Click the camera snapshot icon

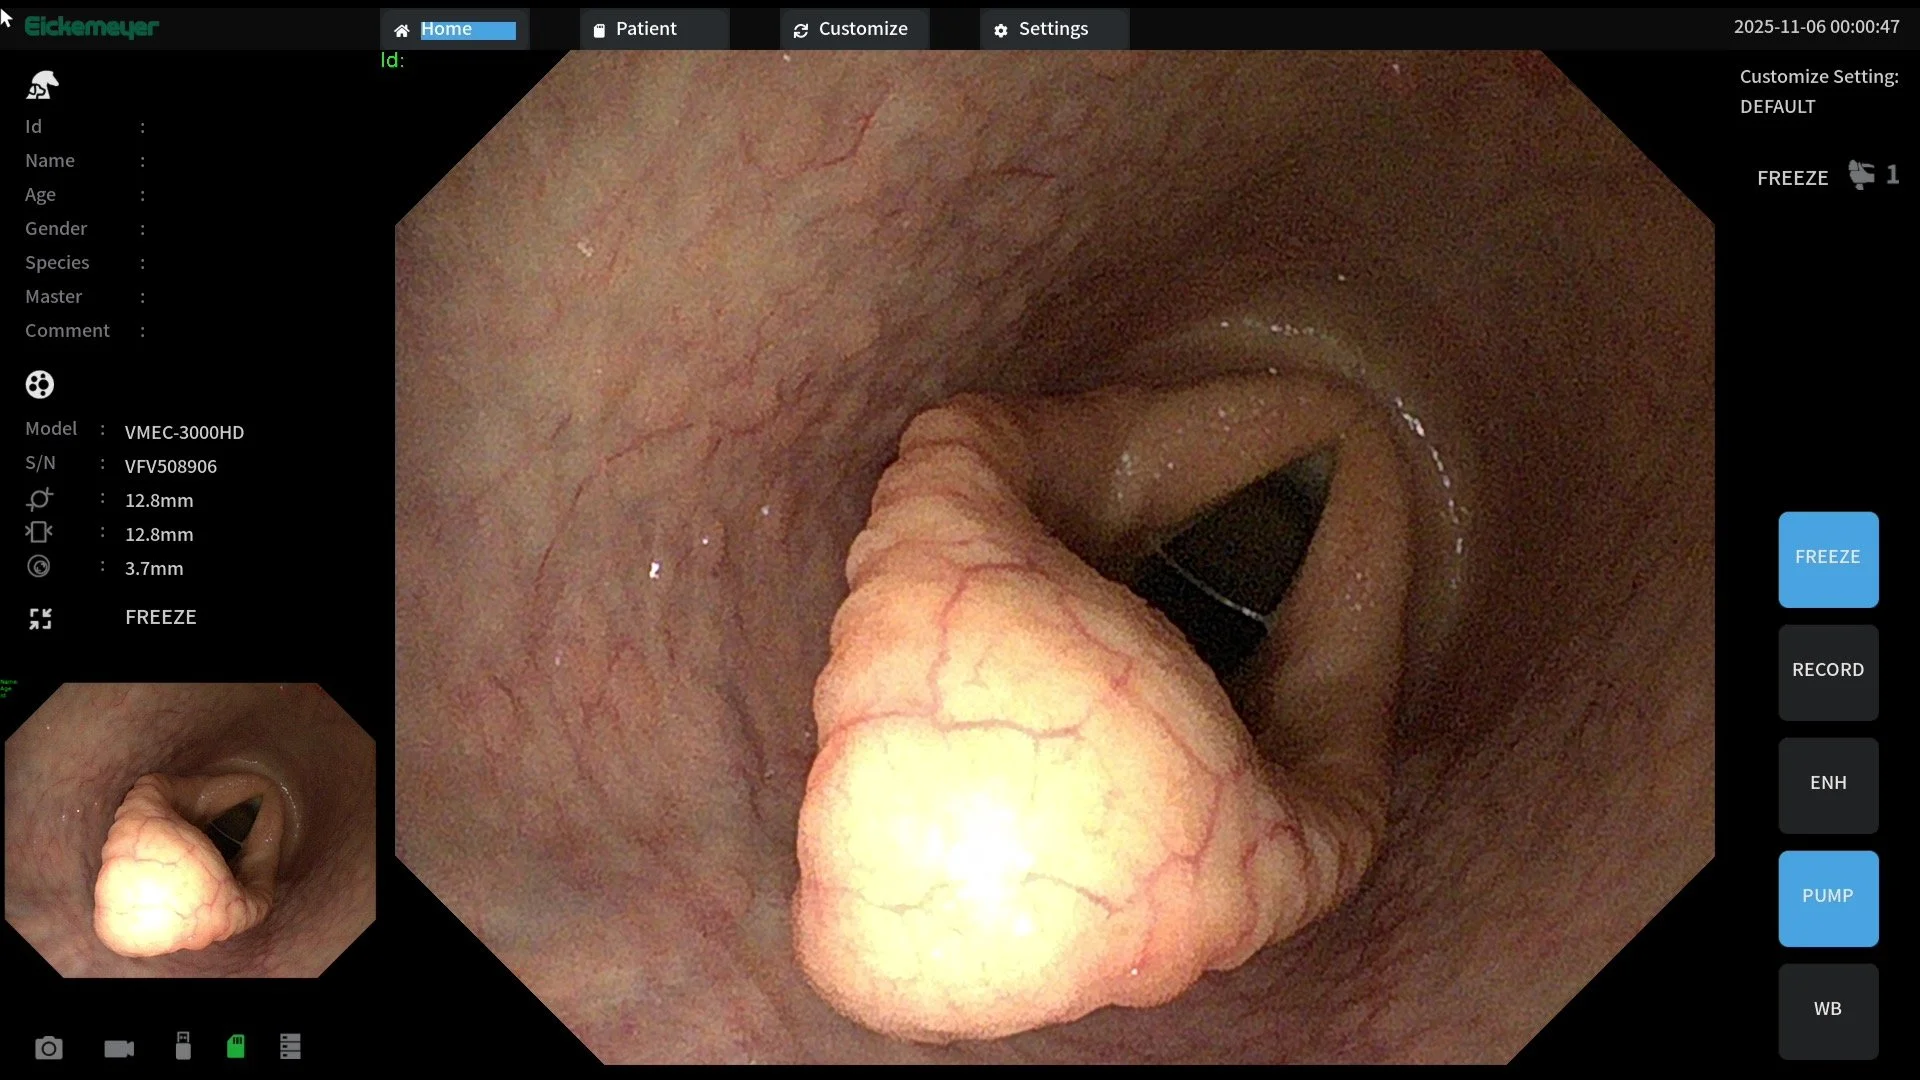point(48,1048)
